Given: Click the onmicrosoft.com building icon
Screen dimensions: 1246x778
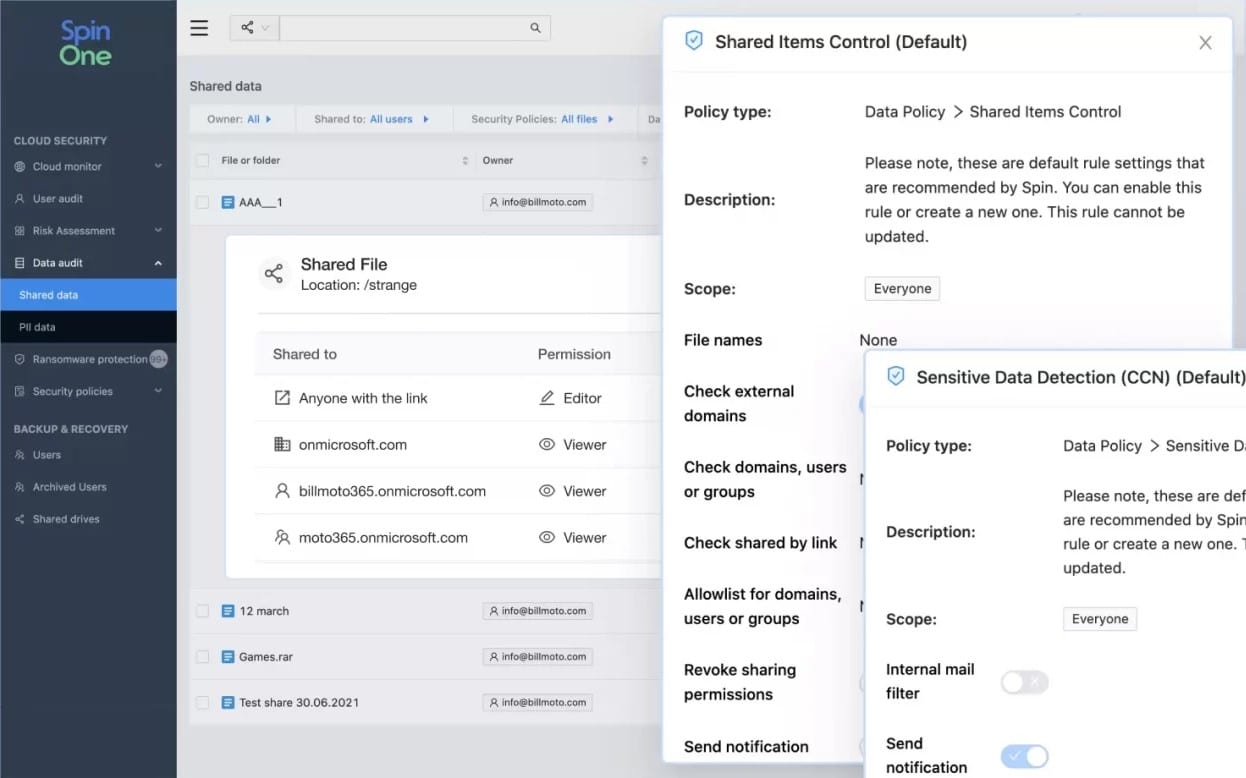Looking at the screenshot, I should coord(282,445).
